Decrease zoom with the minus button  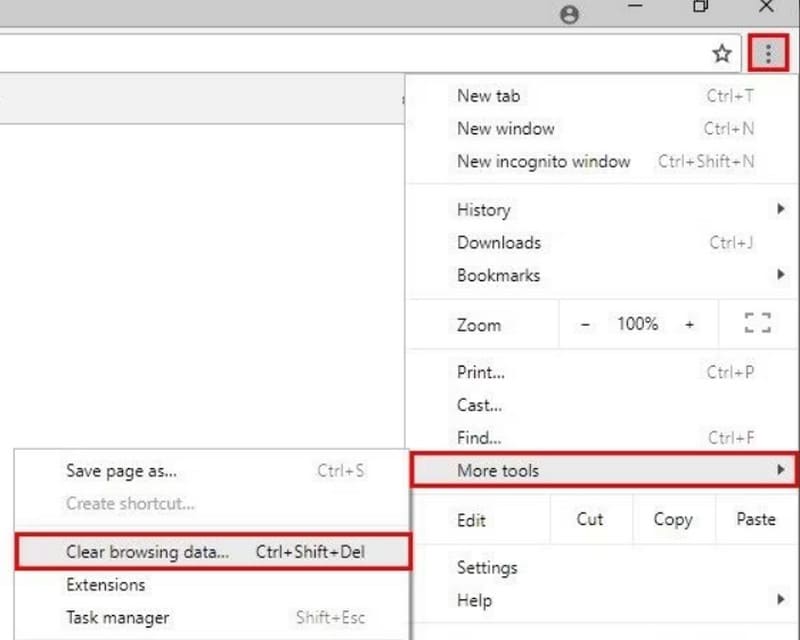(586, 324)
